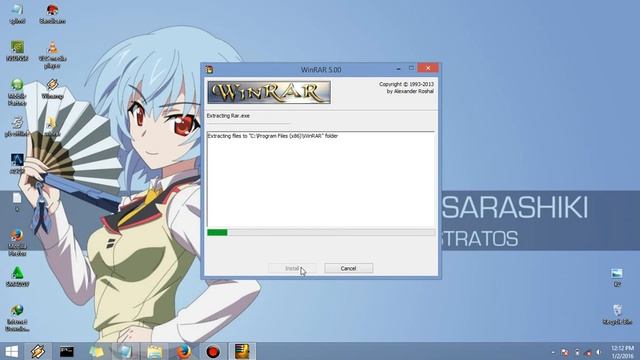640x360 pixels.
Task: Open the Windows Start button
Action: 11,351
